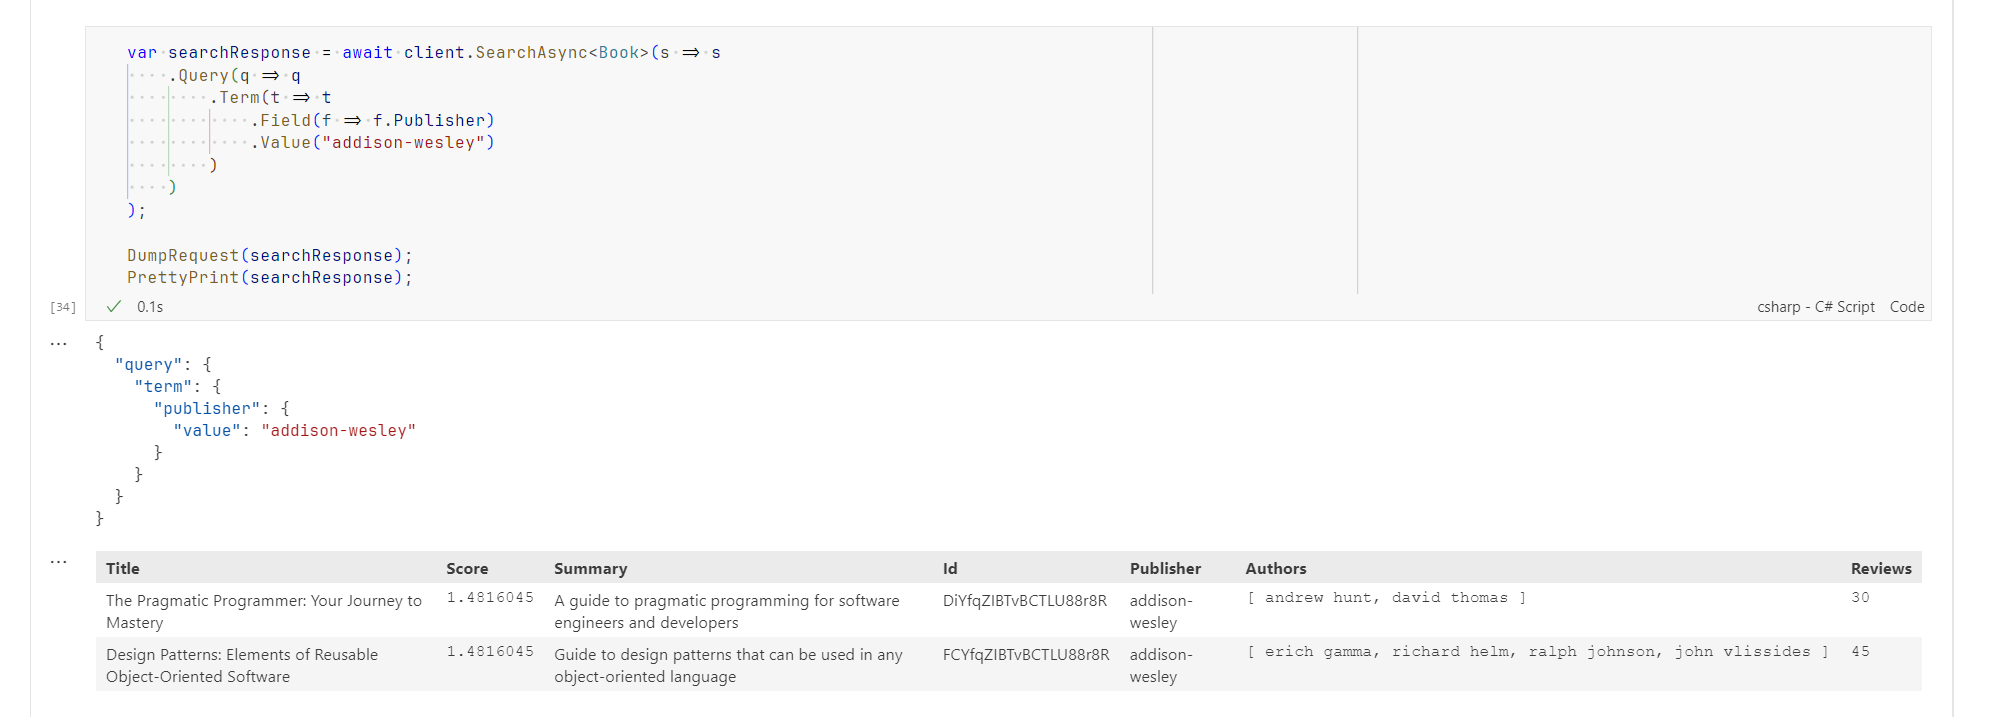
Task: Open the JSON output ellipsis menu
Action: pyautogui.click(x=59, y=343)
